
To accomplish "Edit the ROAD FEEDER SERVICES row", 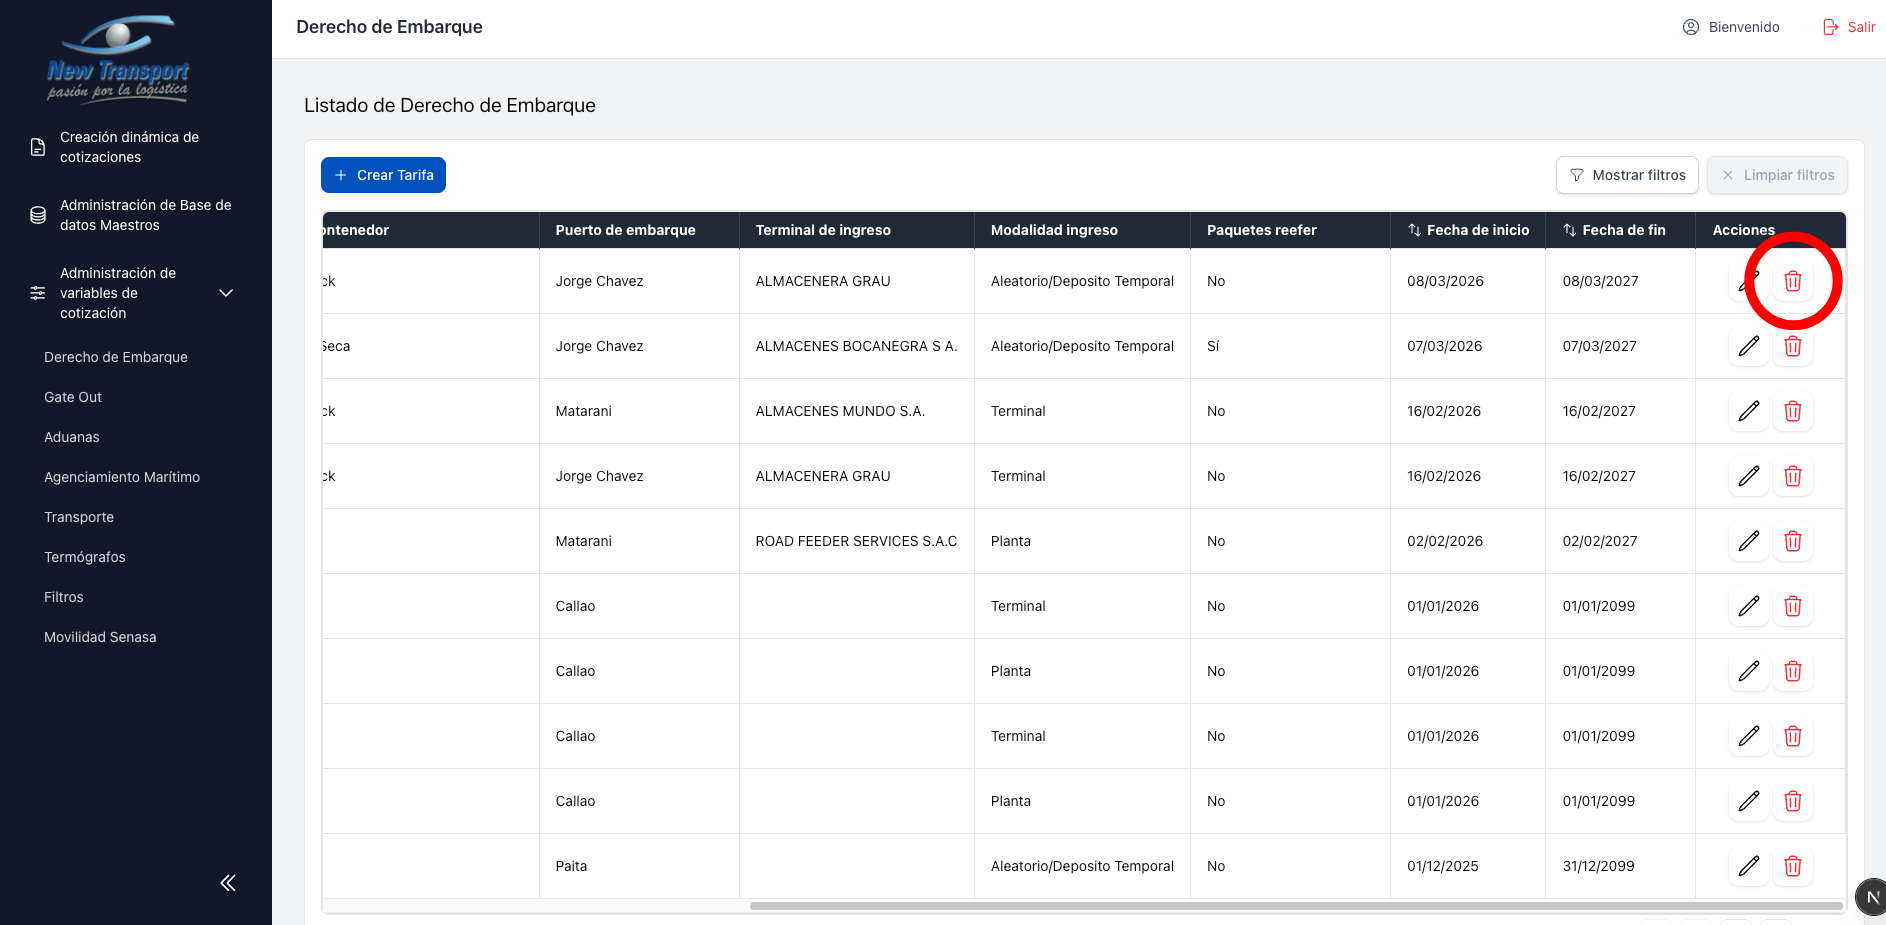I will pyautogui.click(x=1748, y=542).
